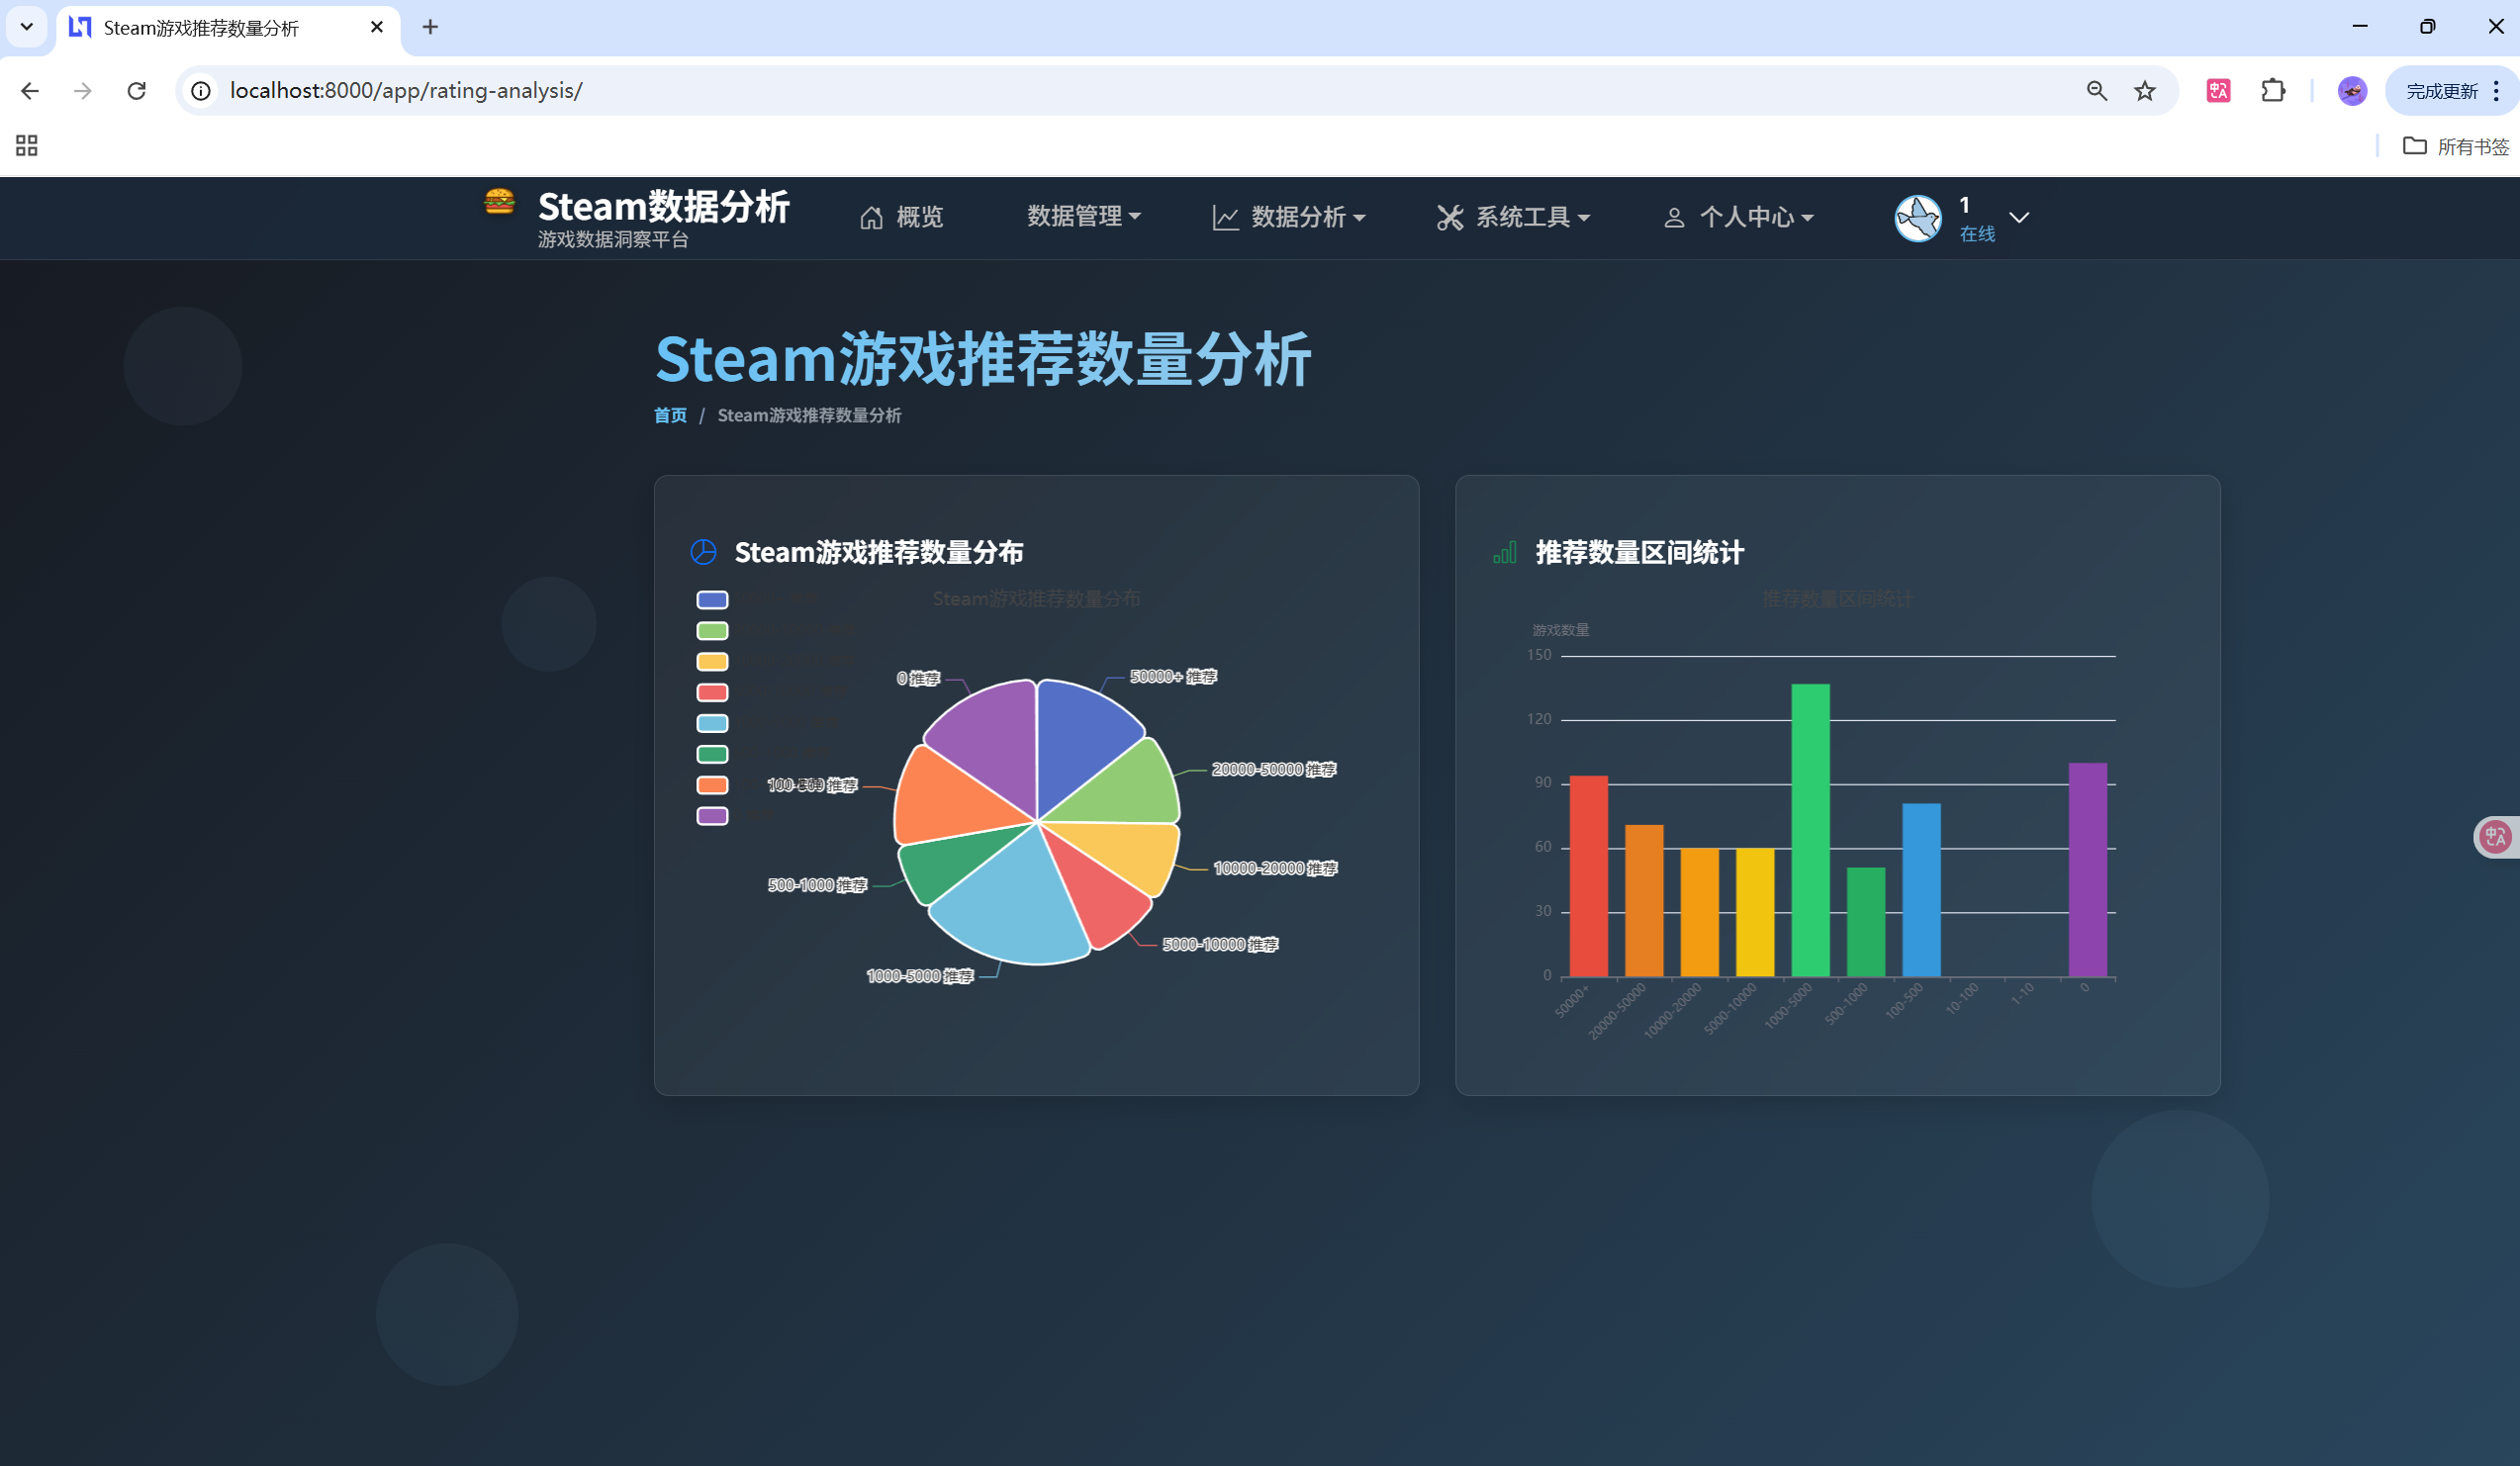The width and height of the screenshot is (2520, 1466).
Task: Click the Chrome three-dot menu
Action: point(2496,91)
